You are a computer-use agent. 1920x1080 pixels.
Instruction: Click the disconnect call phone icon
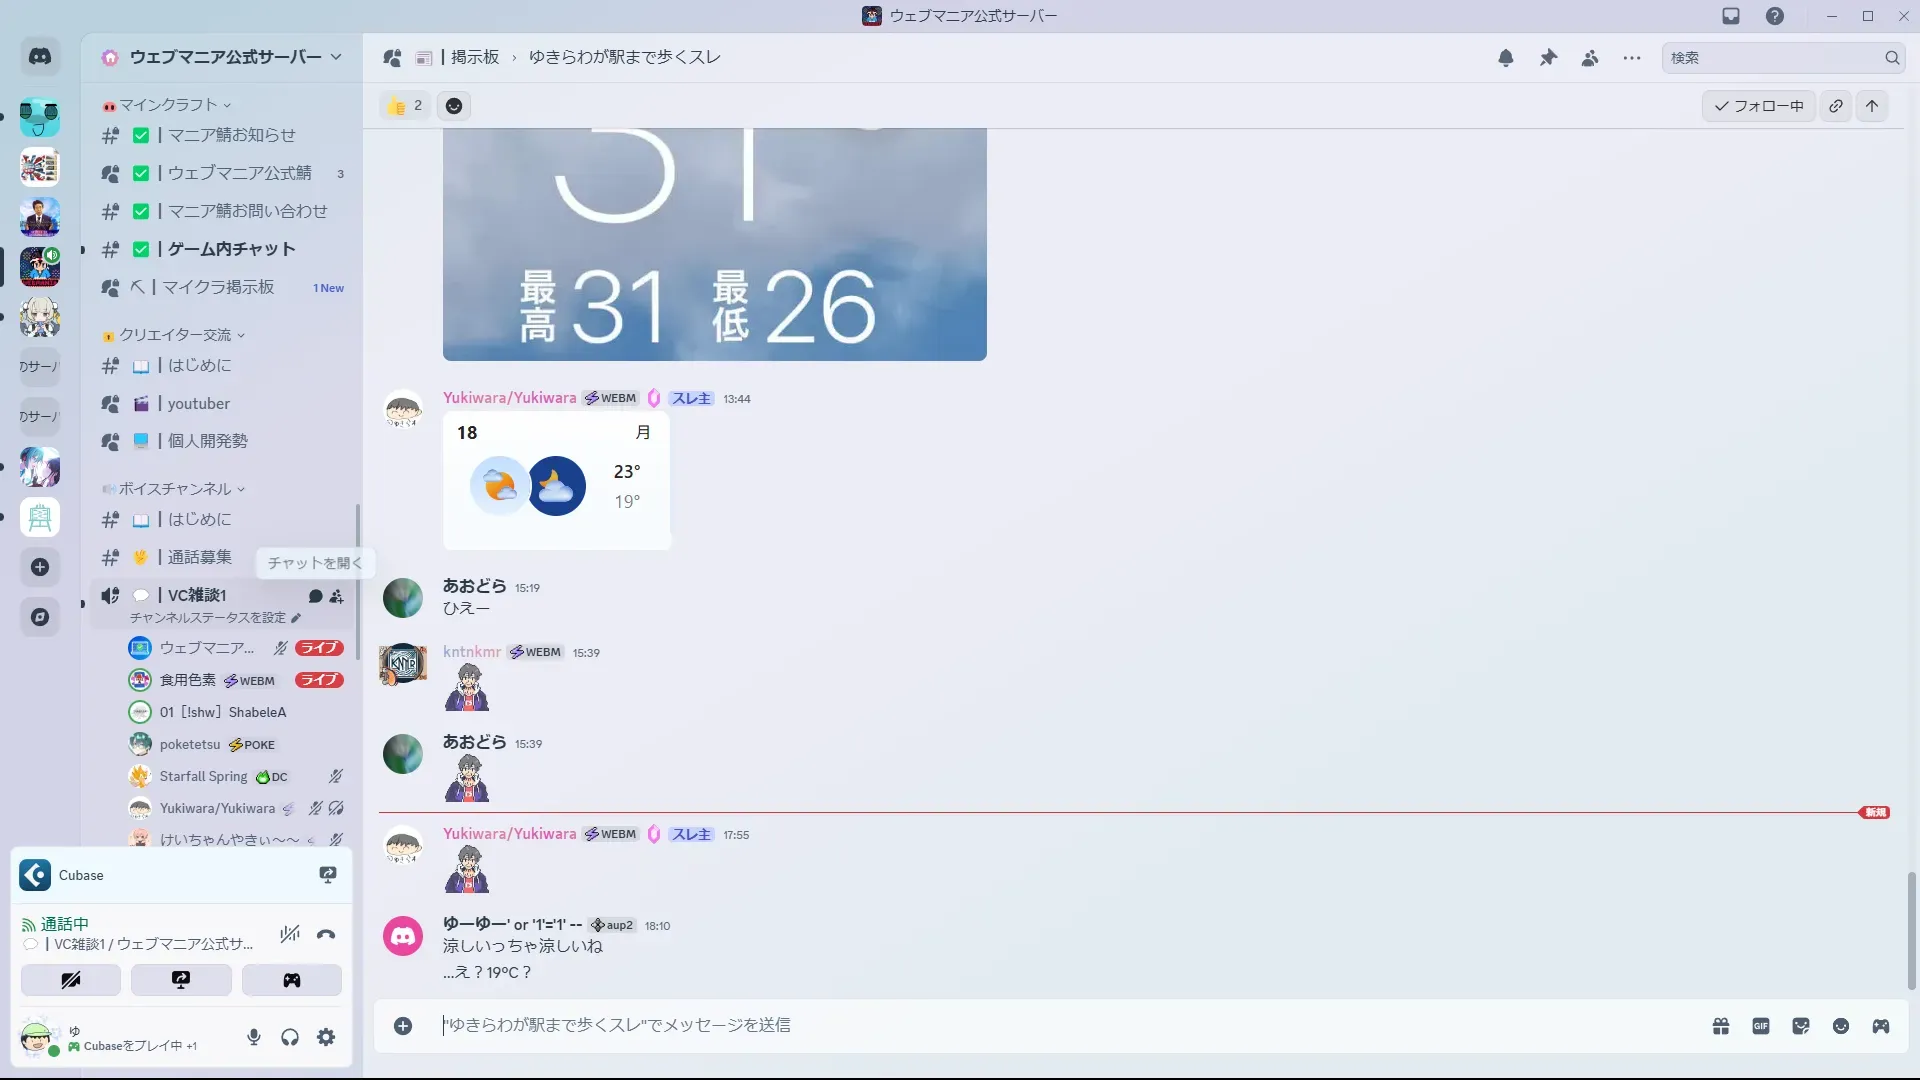coord(326,934)
